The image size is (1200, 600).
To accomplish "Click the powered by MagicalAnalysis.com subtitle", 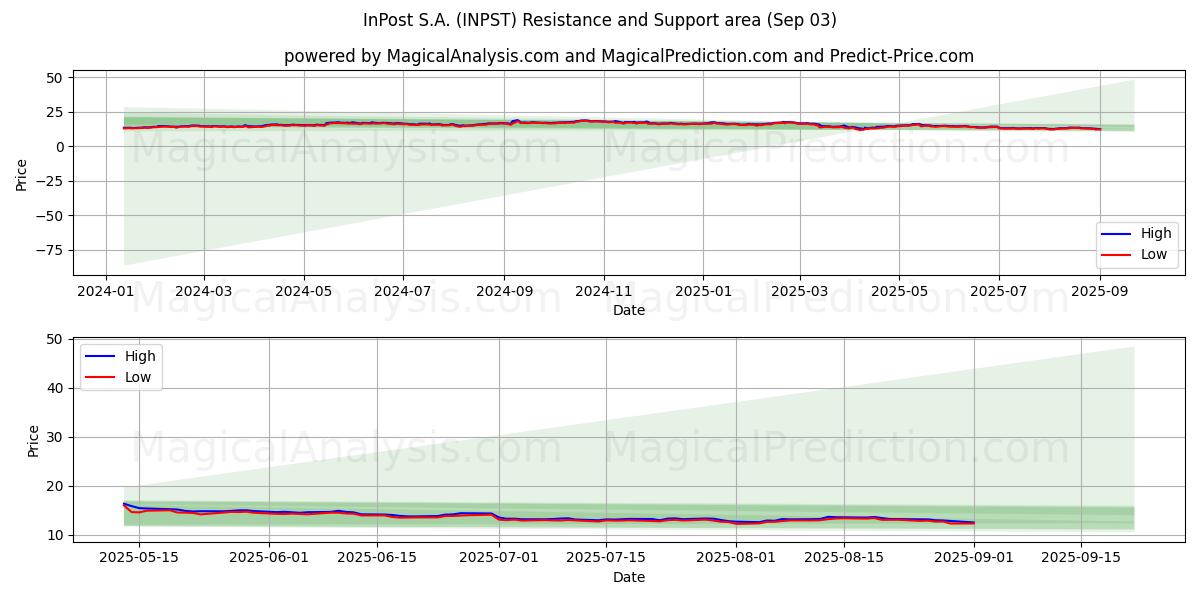I will [x=628, y=56].
